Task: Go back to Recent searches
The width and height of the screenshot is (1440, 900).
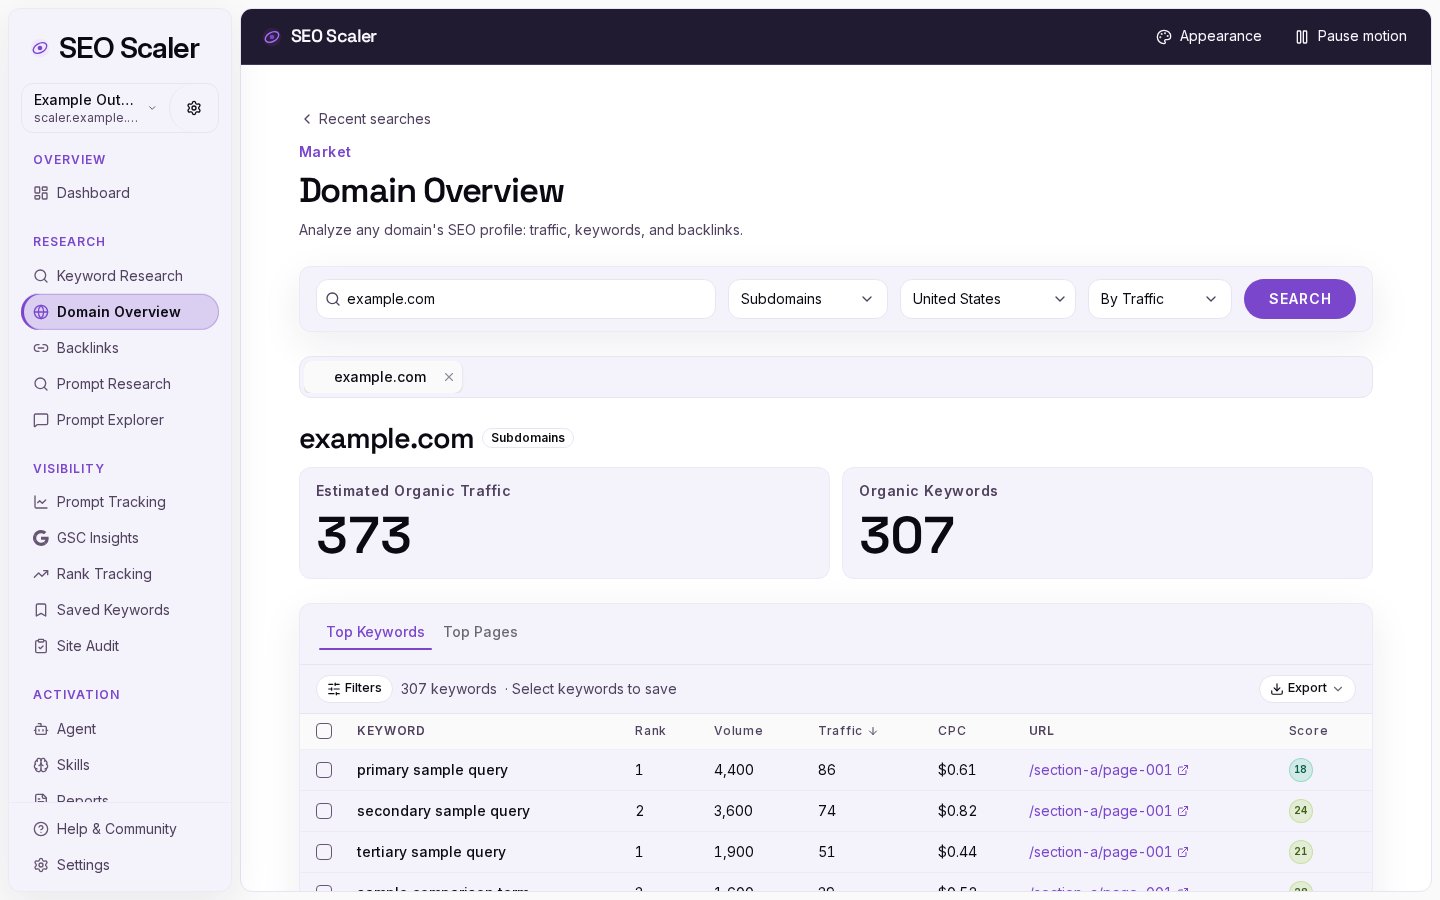Action: tap(366, 119)
